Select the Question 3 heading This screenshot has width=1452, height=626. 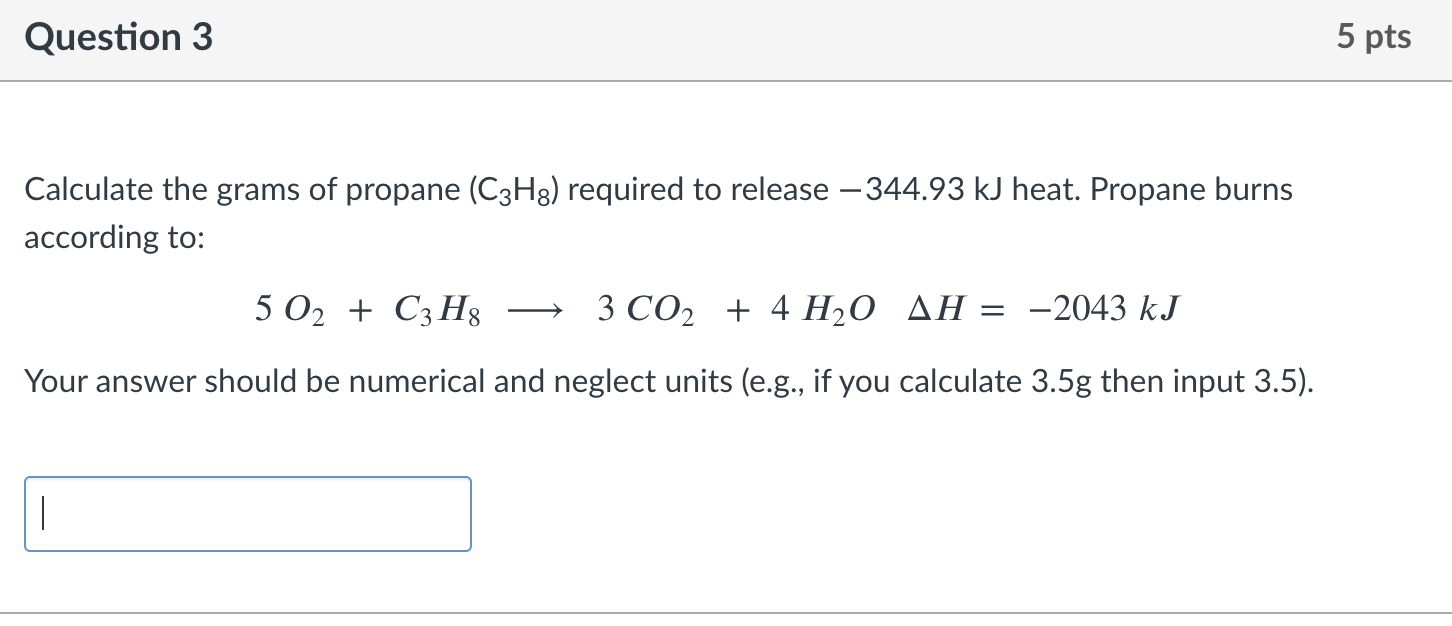point(119,37)
